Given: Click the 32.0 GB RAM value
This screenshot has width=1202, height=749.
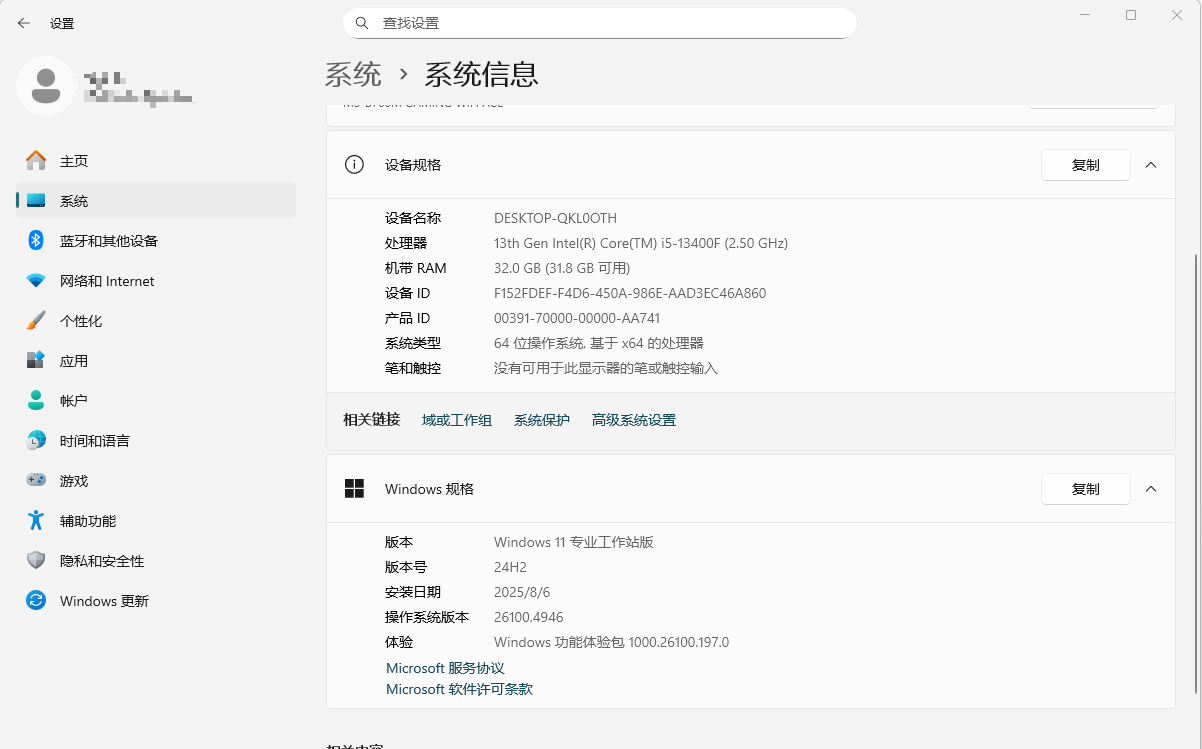Looking at the screenshot, I should pos(562,268).
